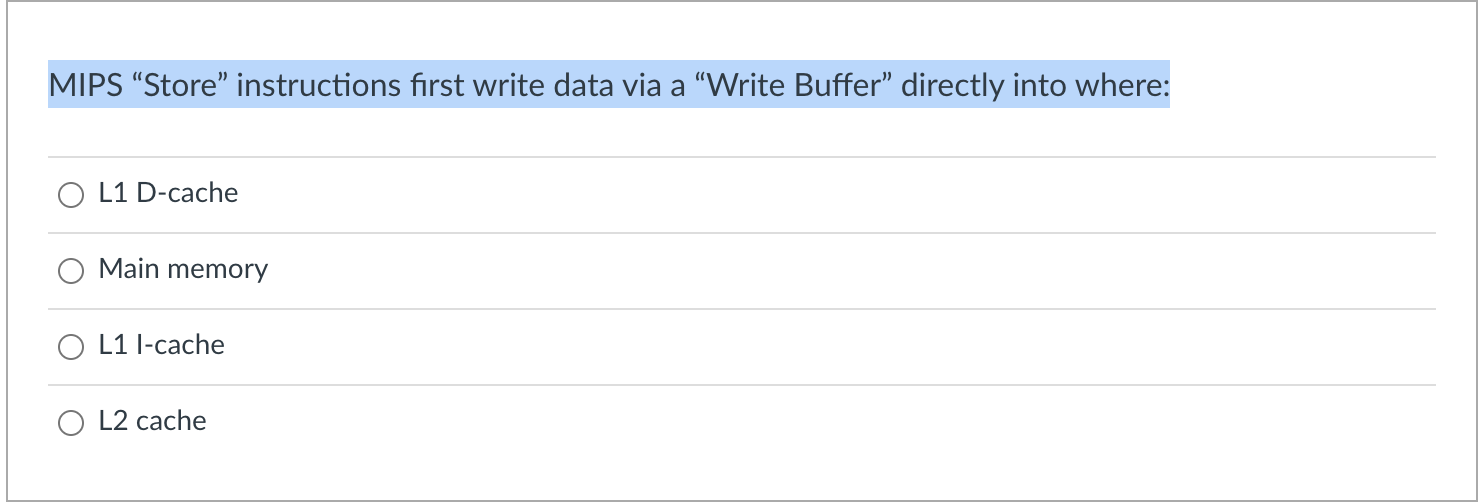This screenshot has height=502, width=1480.
Task: Click the "Main memory" answer label text
Action: tap(183, 269)
